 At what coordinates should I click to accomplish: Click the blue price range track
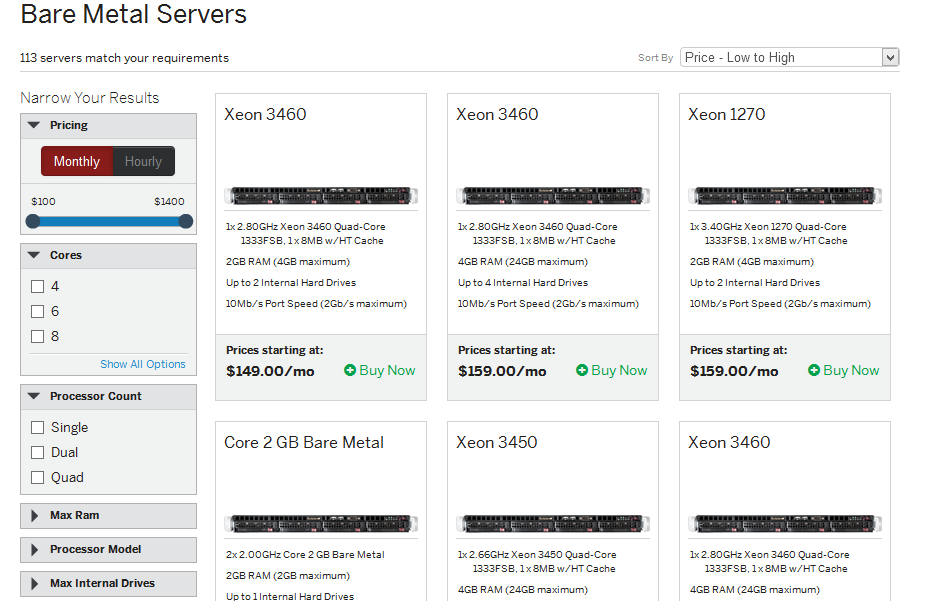[109, 221]
